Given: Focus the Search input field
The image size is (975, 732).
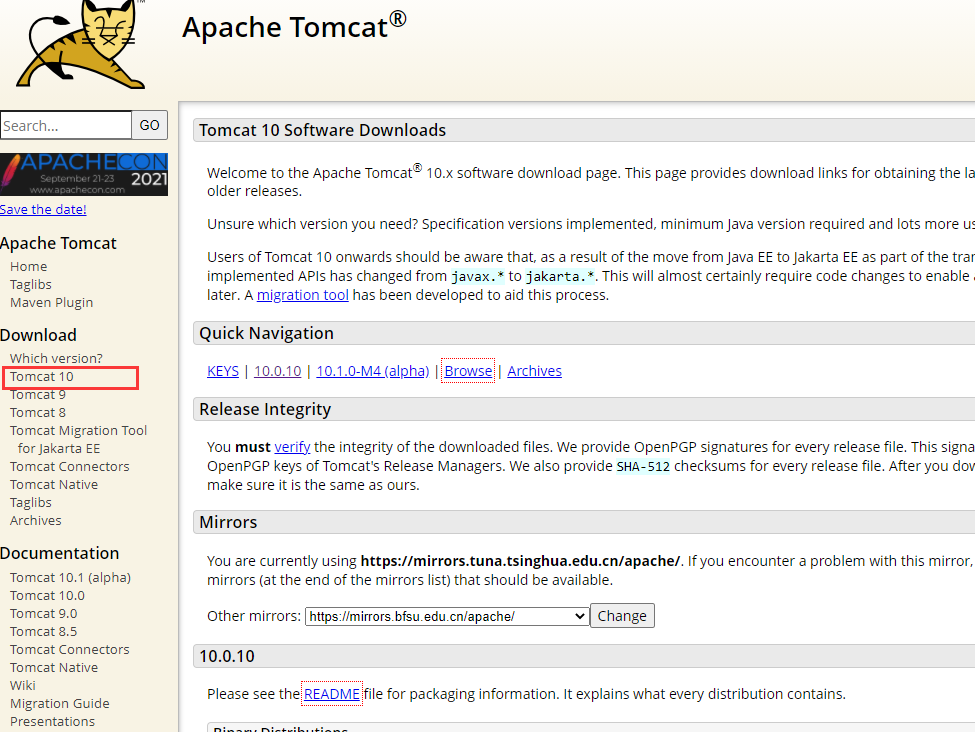Looking at the screenshot, I should coord(66,125).
